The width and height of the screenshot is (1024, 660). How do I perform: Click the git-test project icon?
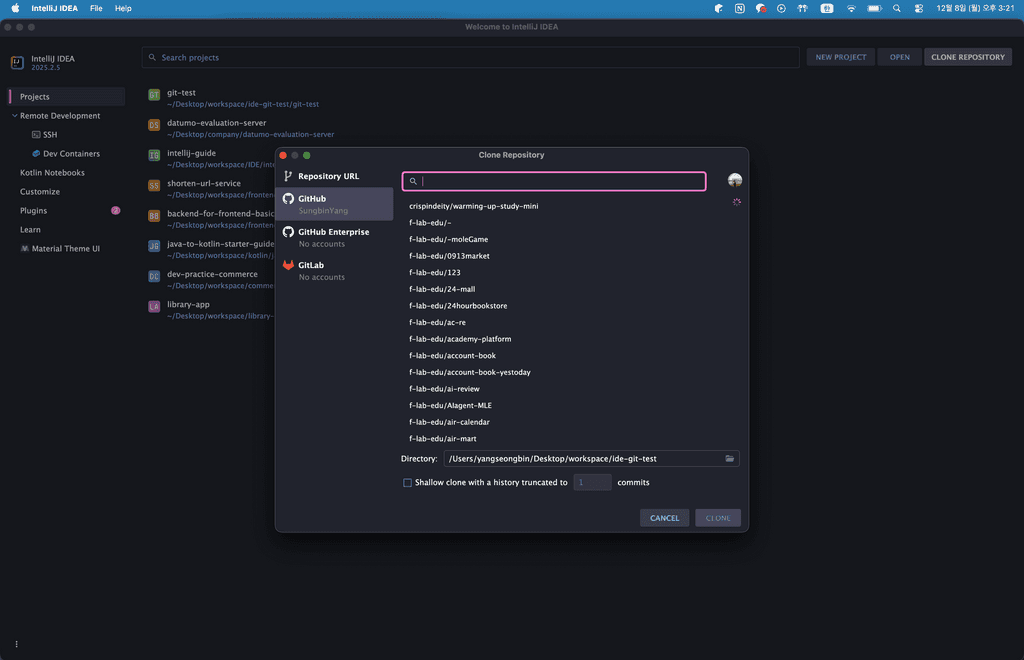click(154, 95)
